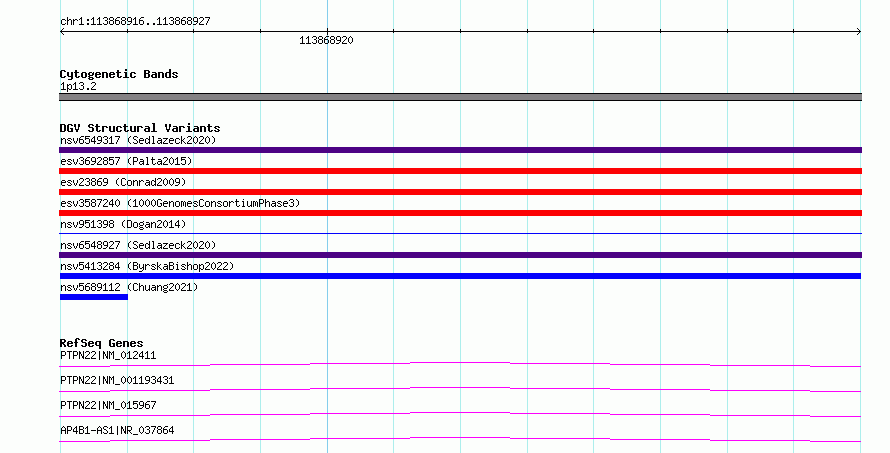
Task: Open nsv951398 (Dogan2014) variant label
Action: (123, 224)
